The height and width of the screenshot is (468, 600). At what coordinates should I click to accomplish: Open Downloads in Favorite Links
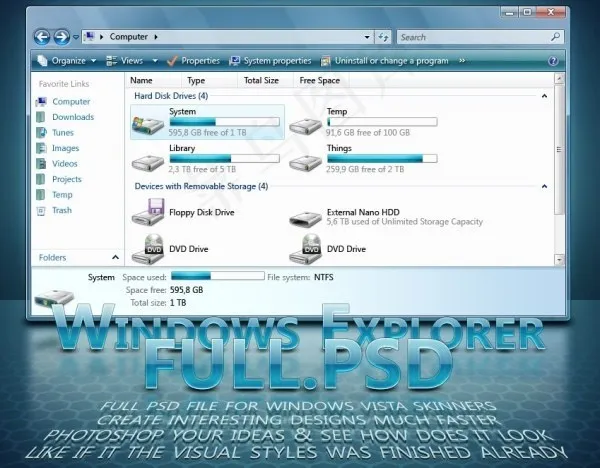tap(73, 117)
